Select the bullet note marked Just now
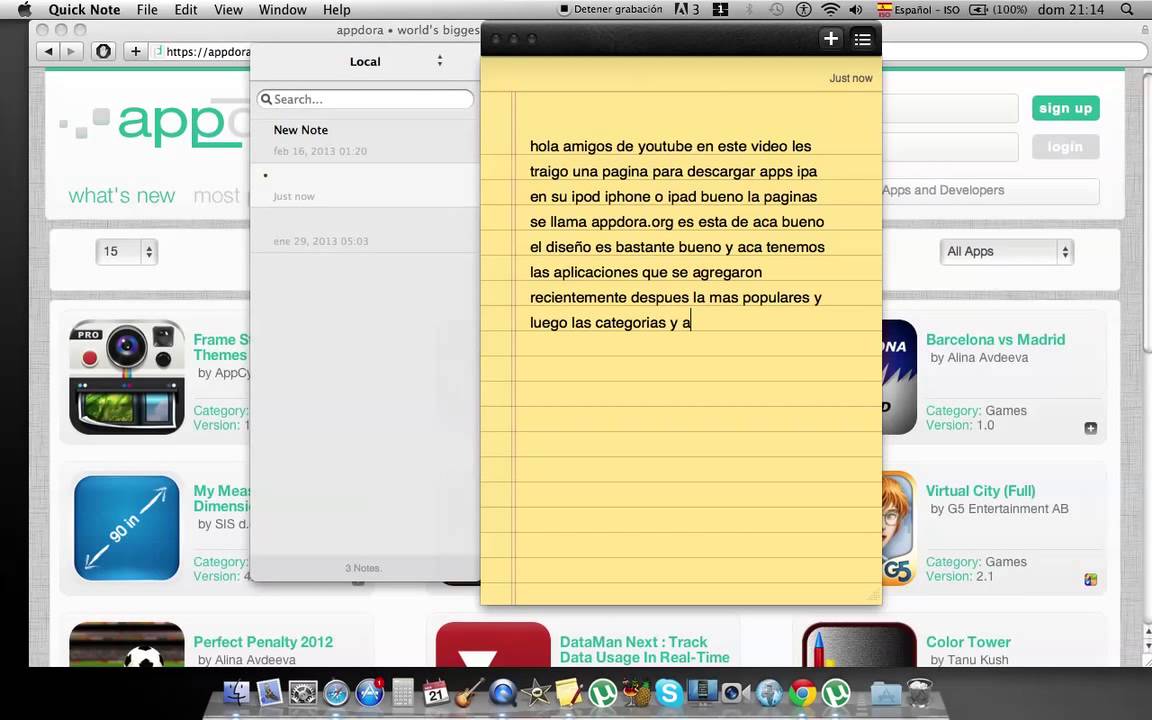The image size is (1152, 720). [x=365, y=185]
